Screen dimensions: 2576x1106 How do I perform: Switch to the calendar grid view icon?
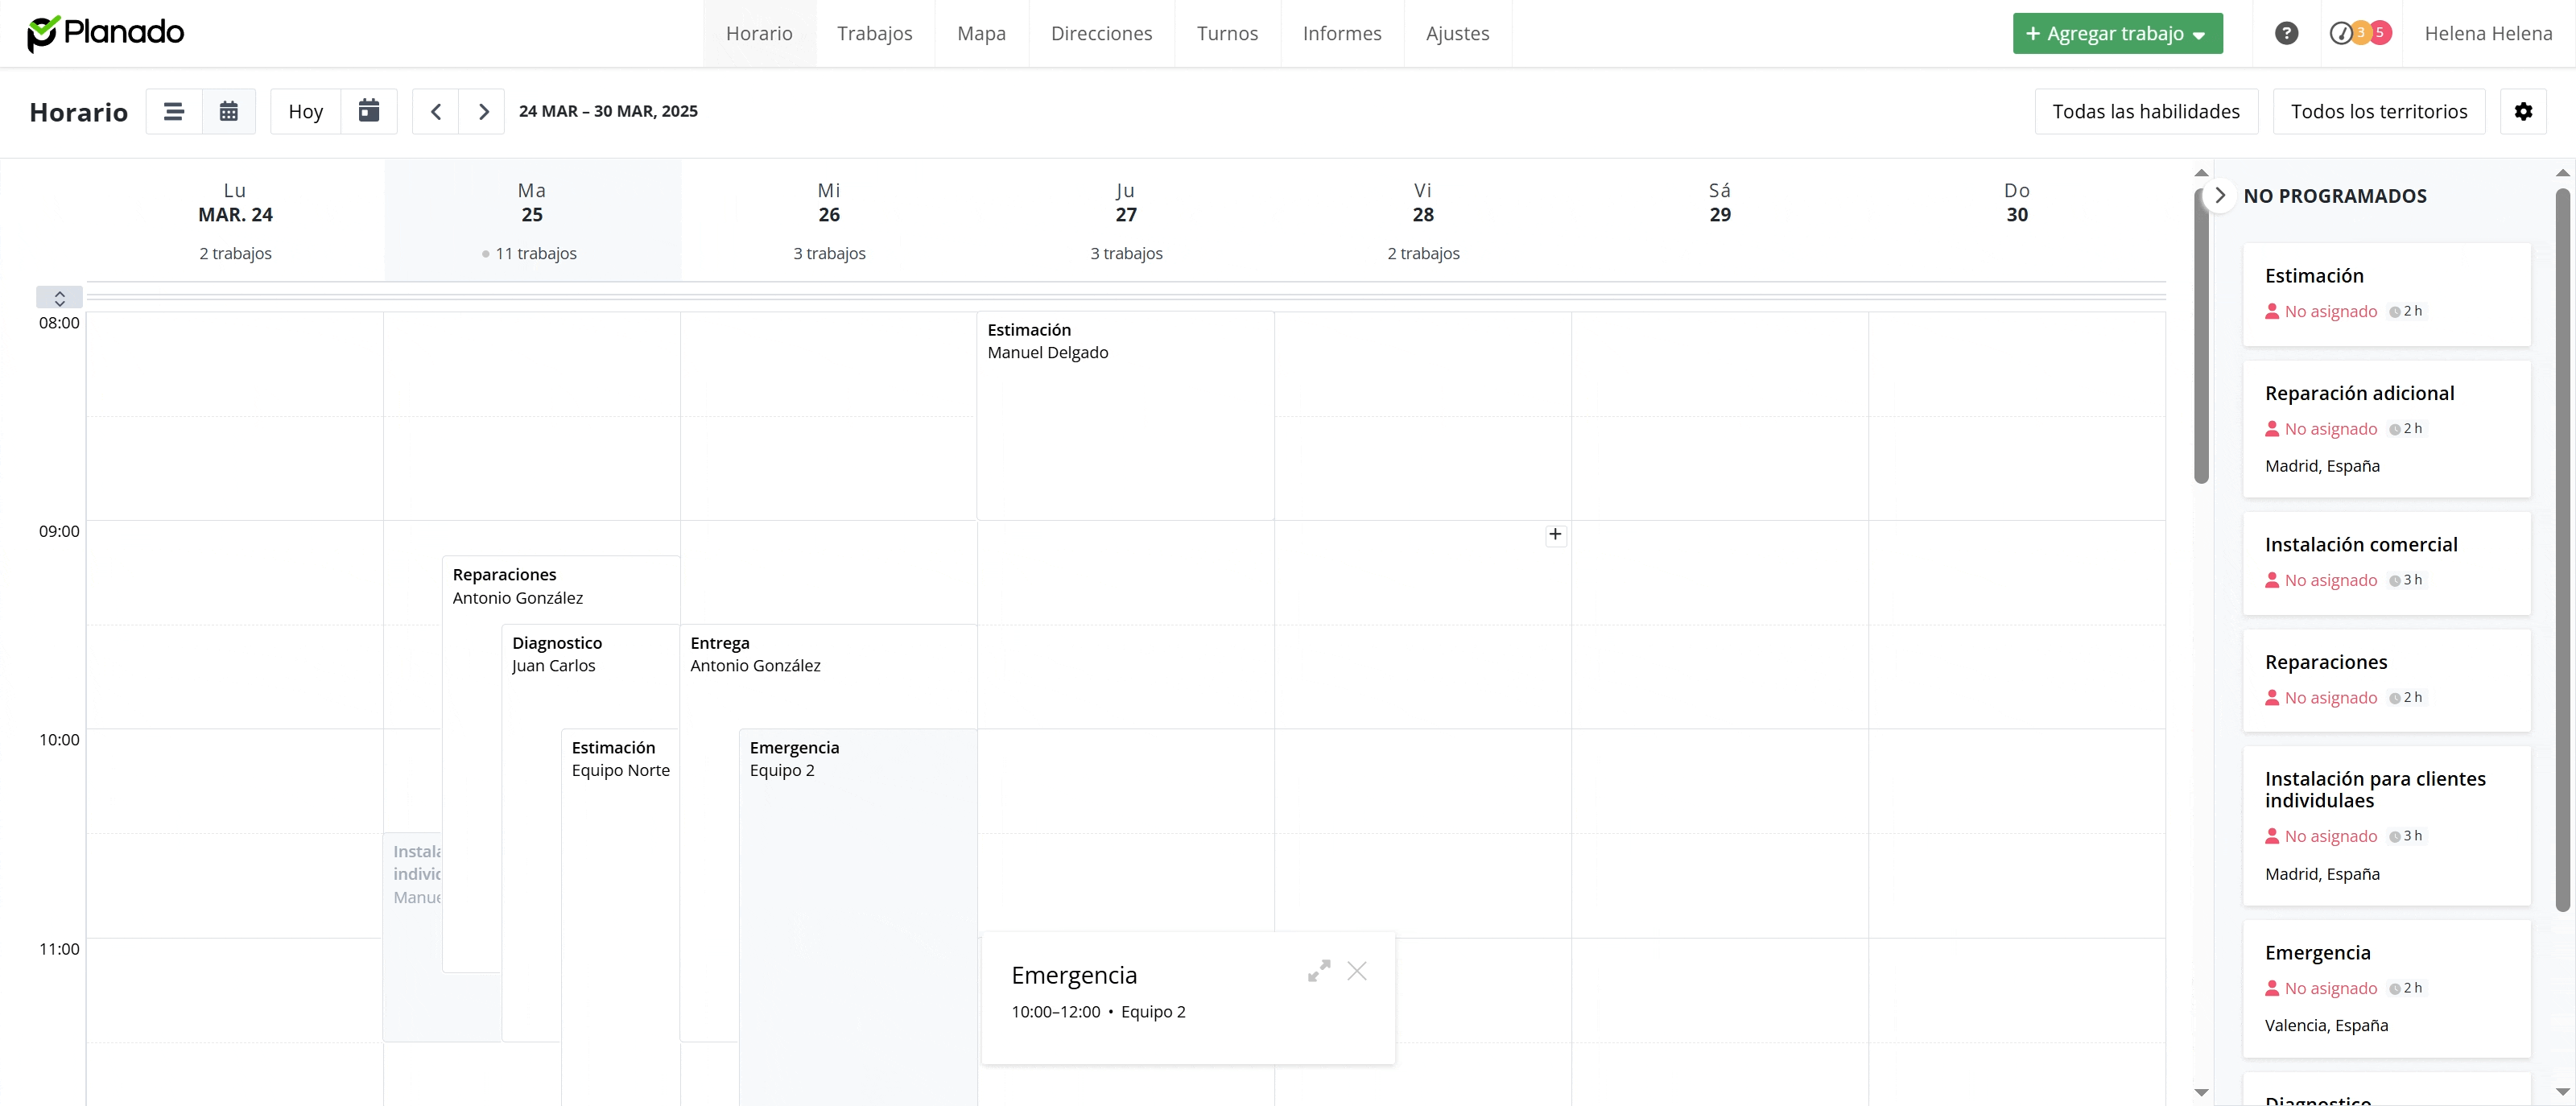229,111
